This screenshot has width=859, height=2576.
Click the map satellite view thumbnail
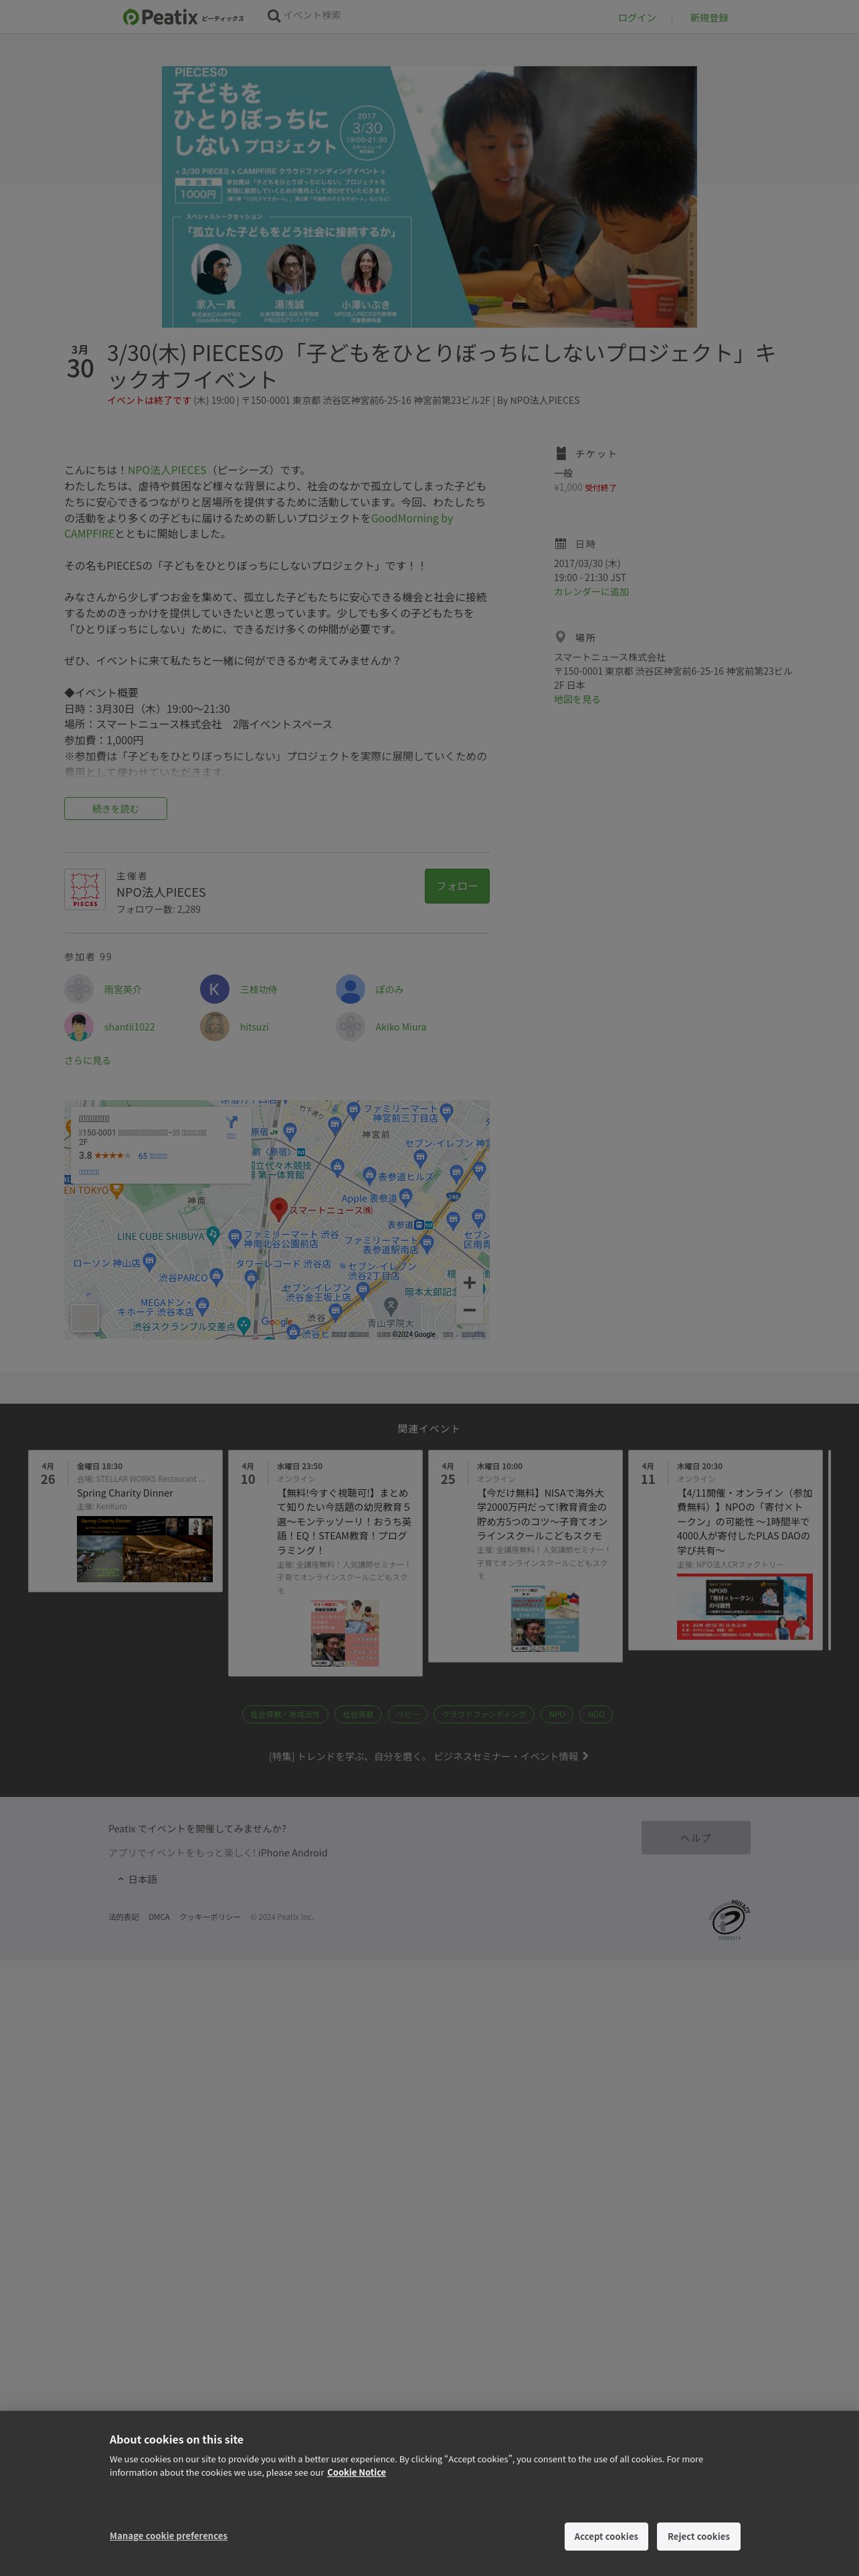pos(85,1318)
